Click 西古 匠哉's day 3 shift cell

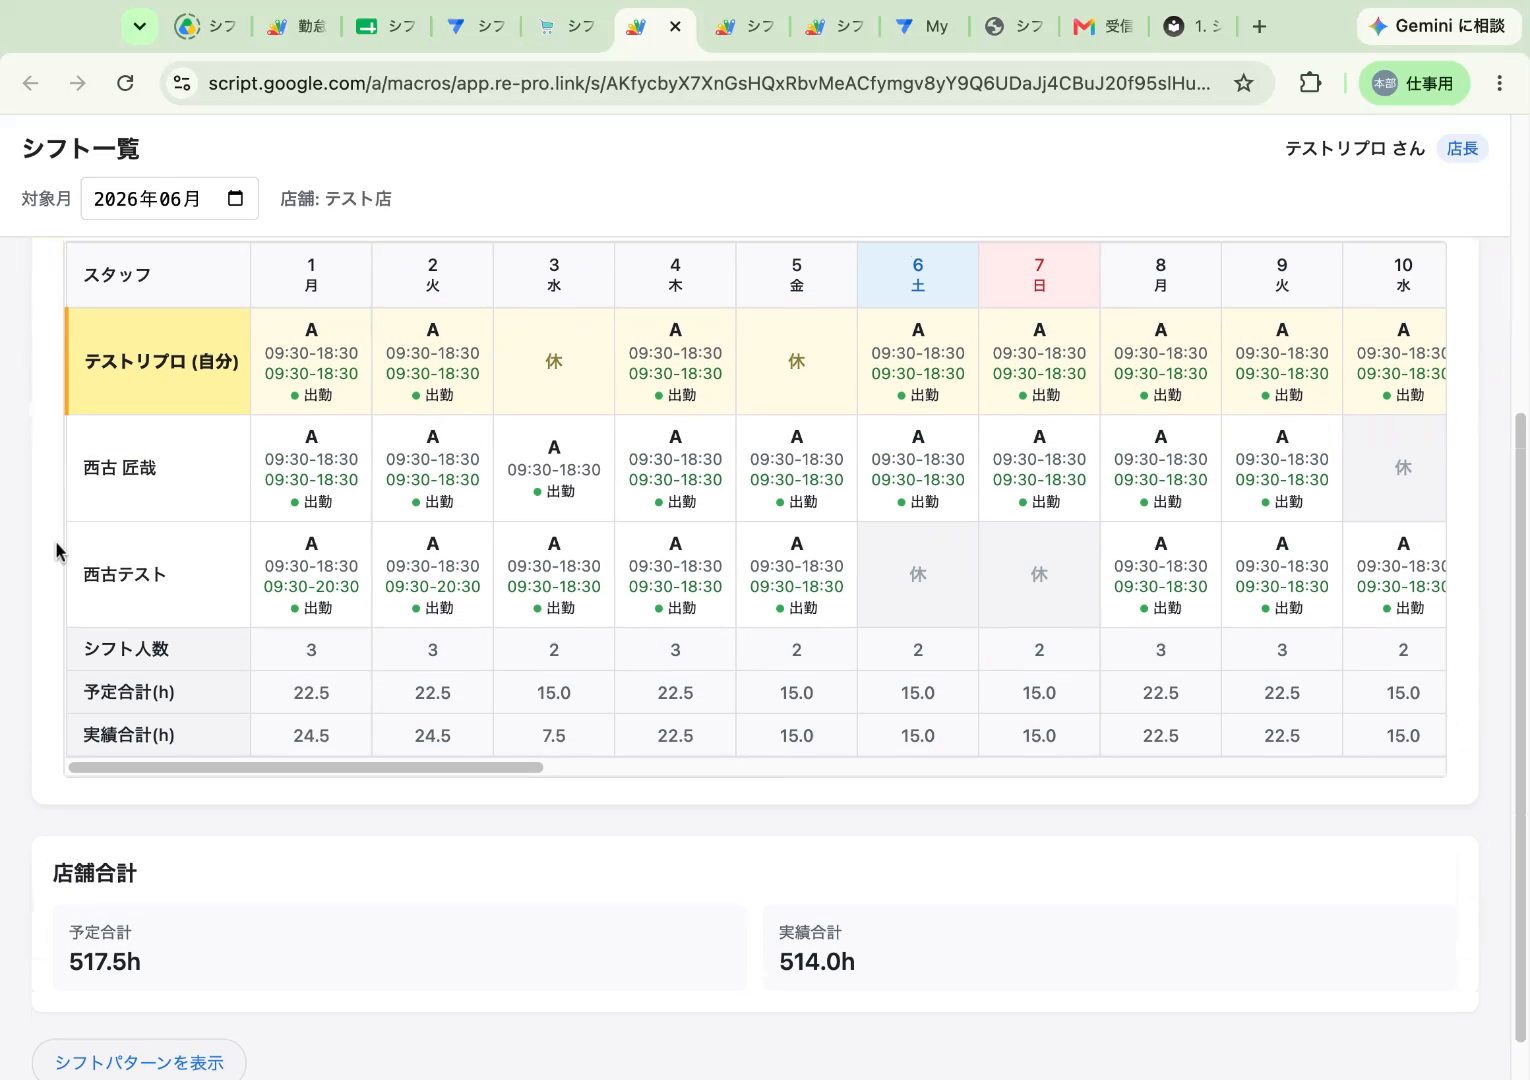(554, 468)
